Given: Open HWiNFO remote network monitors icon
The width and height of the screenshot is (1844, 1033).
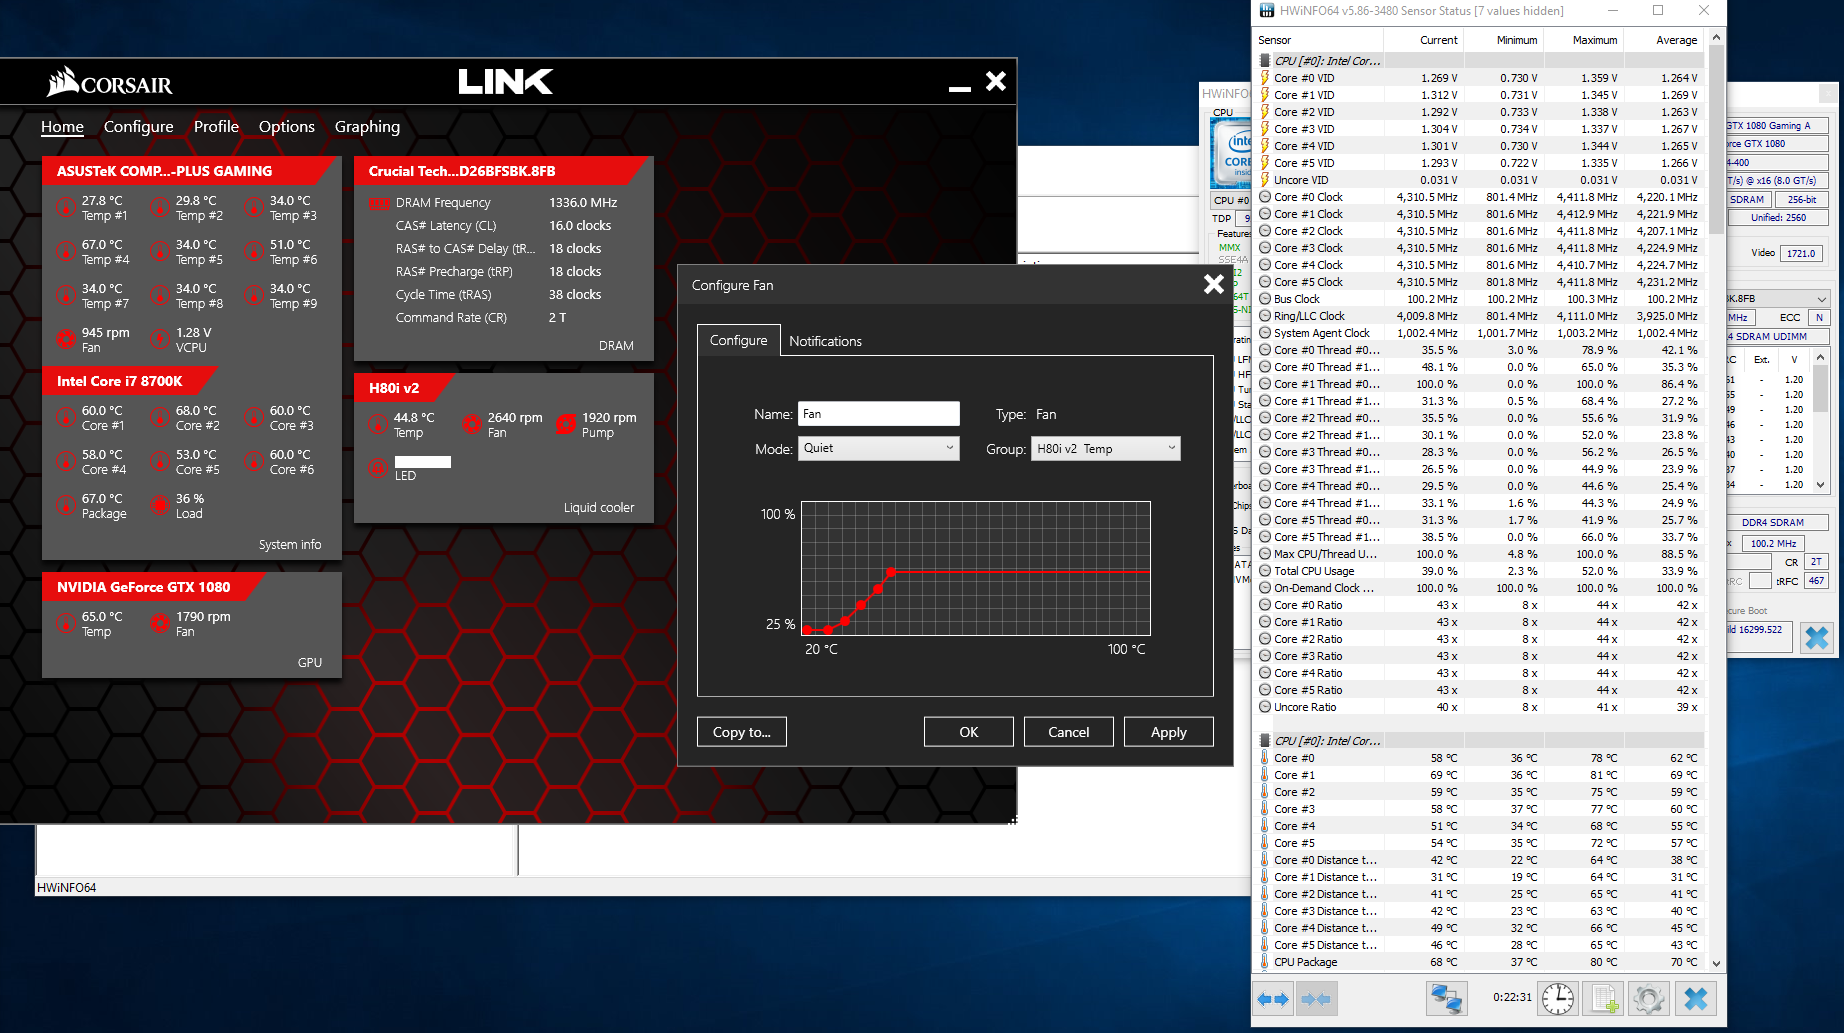Looking at the screenshot, I should pyautogui.click(x=1447, y=998).
